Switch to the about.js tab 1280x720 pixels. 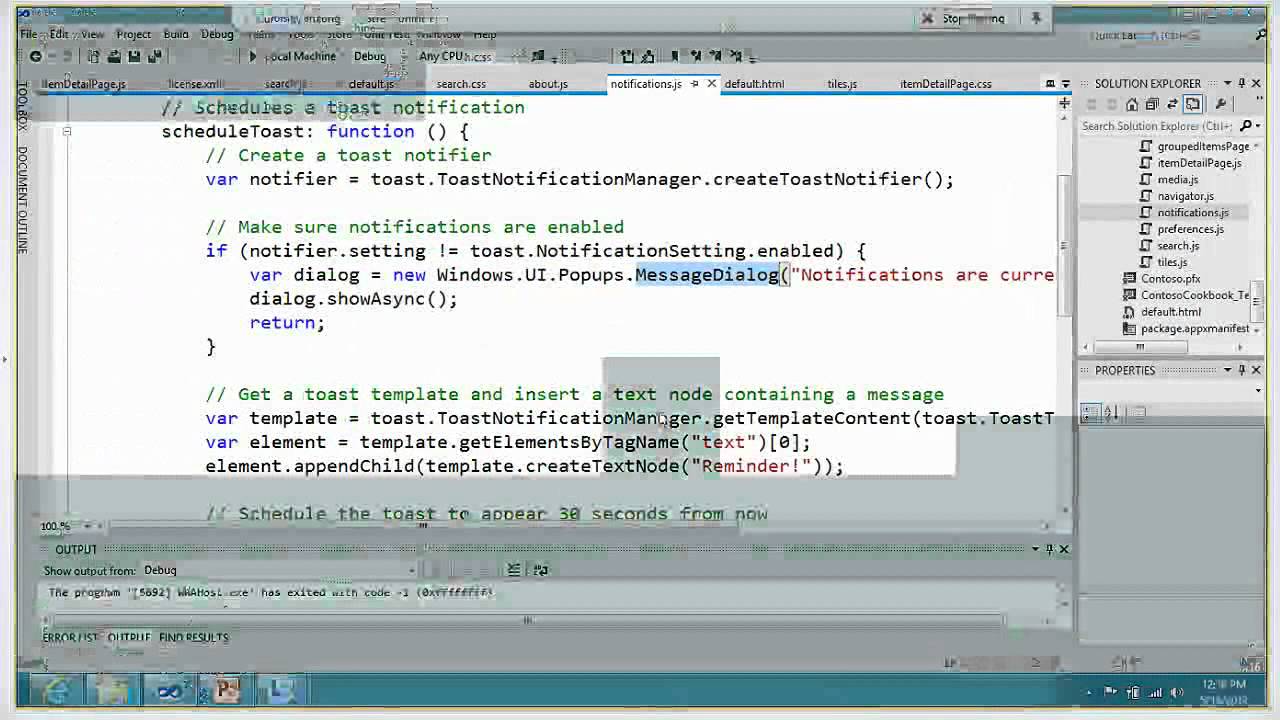point(548,84)
